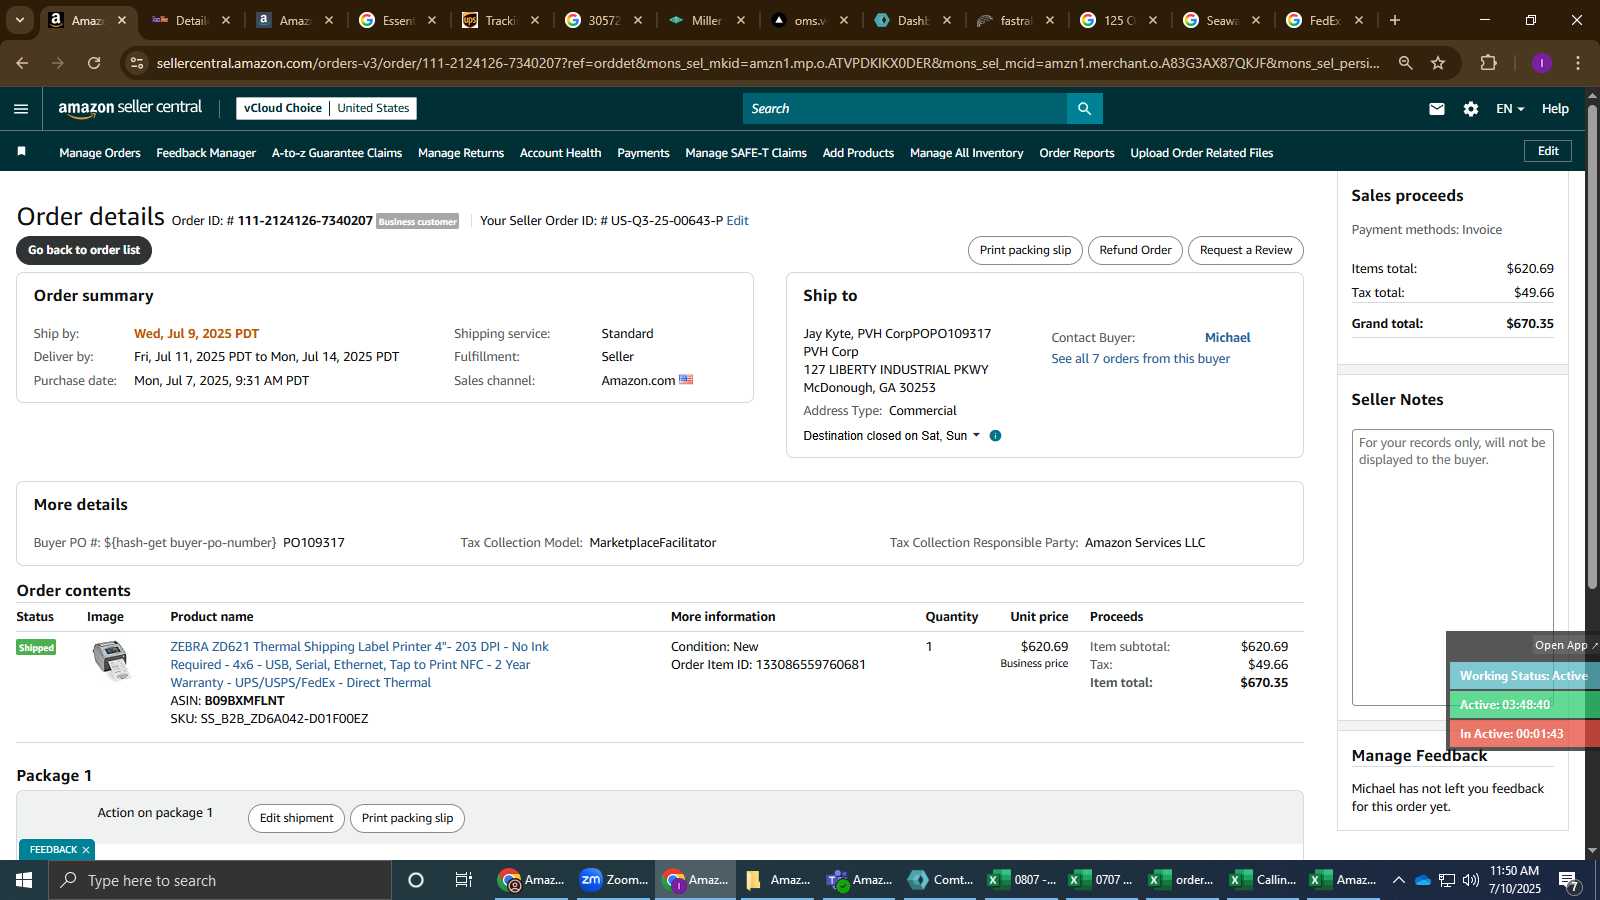Expand the Destination closed on Sat, Sun dropdown

pyautogui.click(x=891, y=436)
